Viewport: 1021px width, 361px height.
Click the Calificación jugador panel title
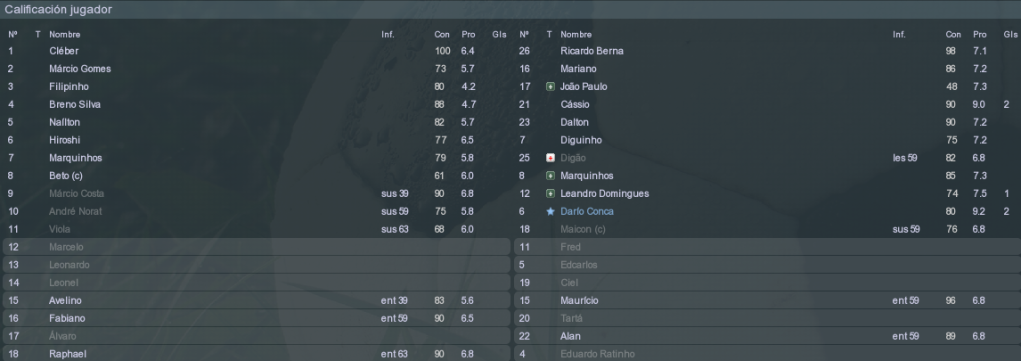(58, 10)
